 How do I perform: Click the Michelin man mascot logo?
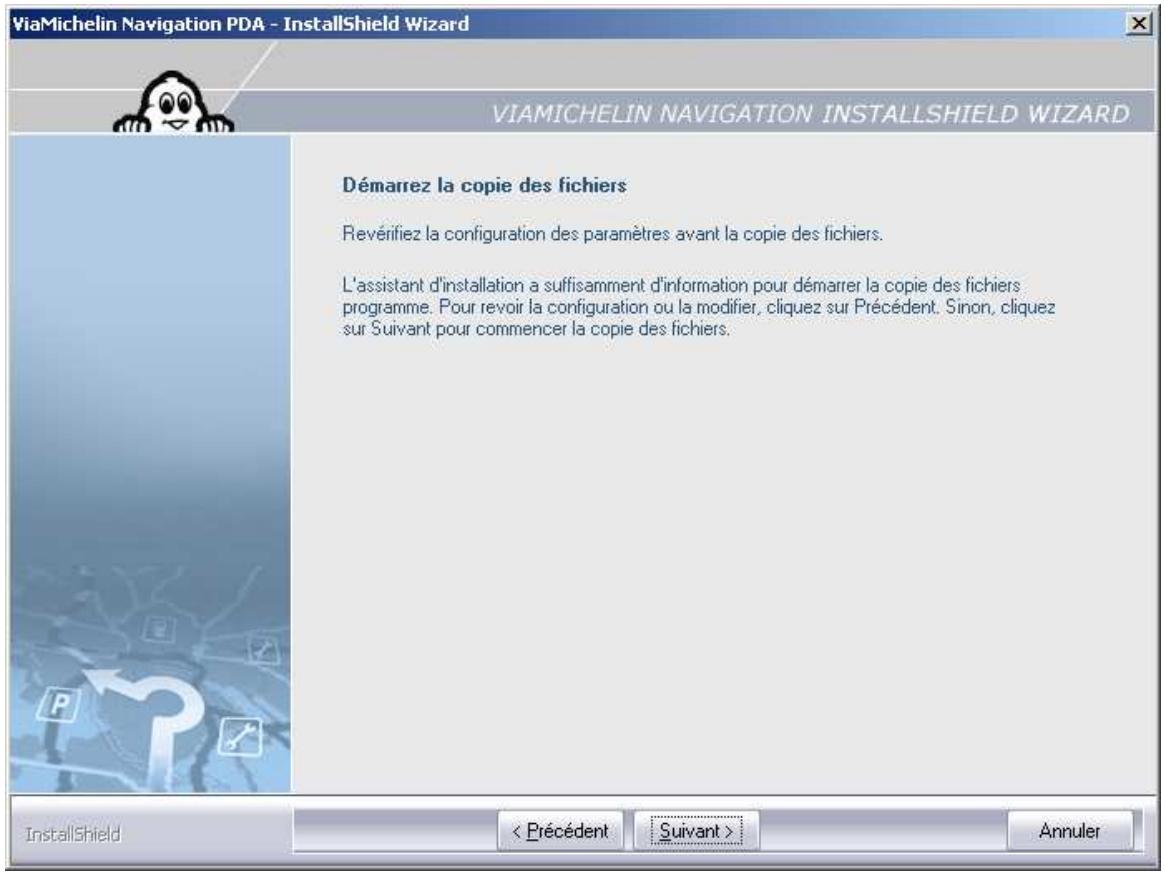tap(174, 103)
